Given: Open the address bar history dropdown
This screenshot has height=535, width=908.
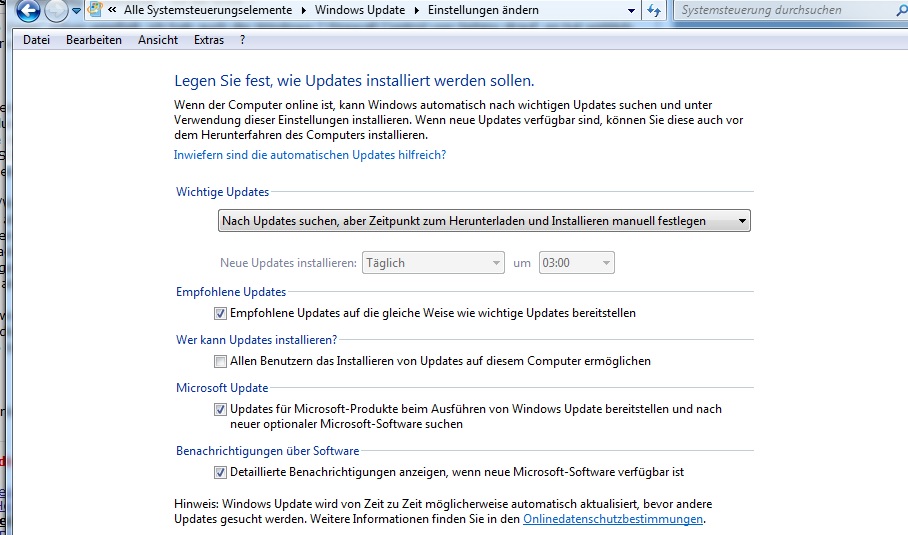Looking at the screenshot, I should [631, 10].
